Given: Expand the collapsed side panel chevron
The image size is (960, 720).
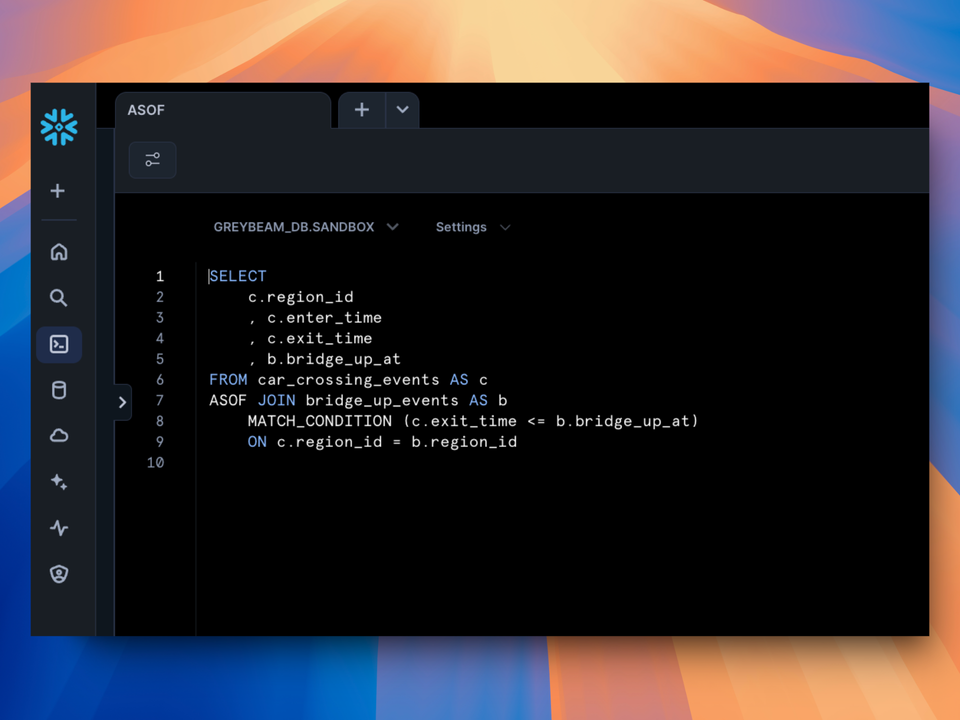Looking at the screenshot, I should (x=122, y=402).
